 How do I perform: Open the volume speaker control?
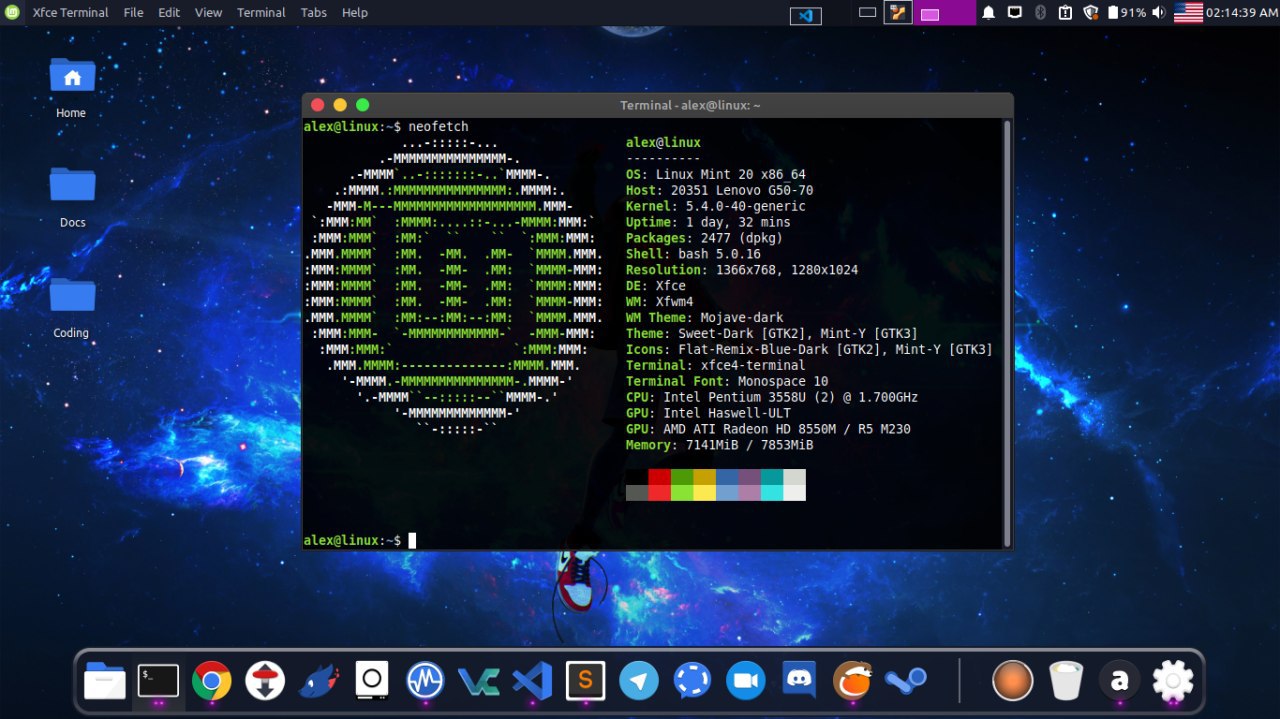pyautogui.click(x=1158, y=12)
